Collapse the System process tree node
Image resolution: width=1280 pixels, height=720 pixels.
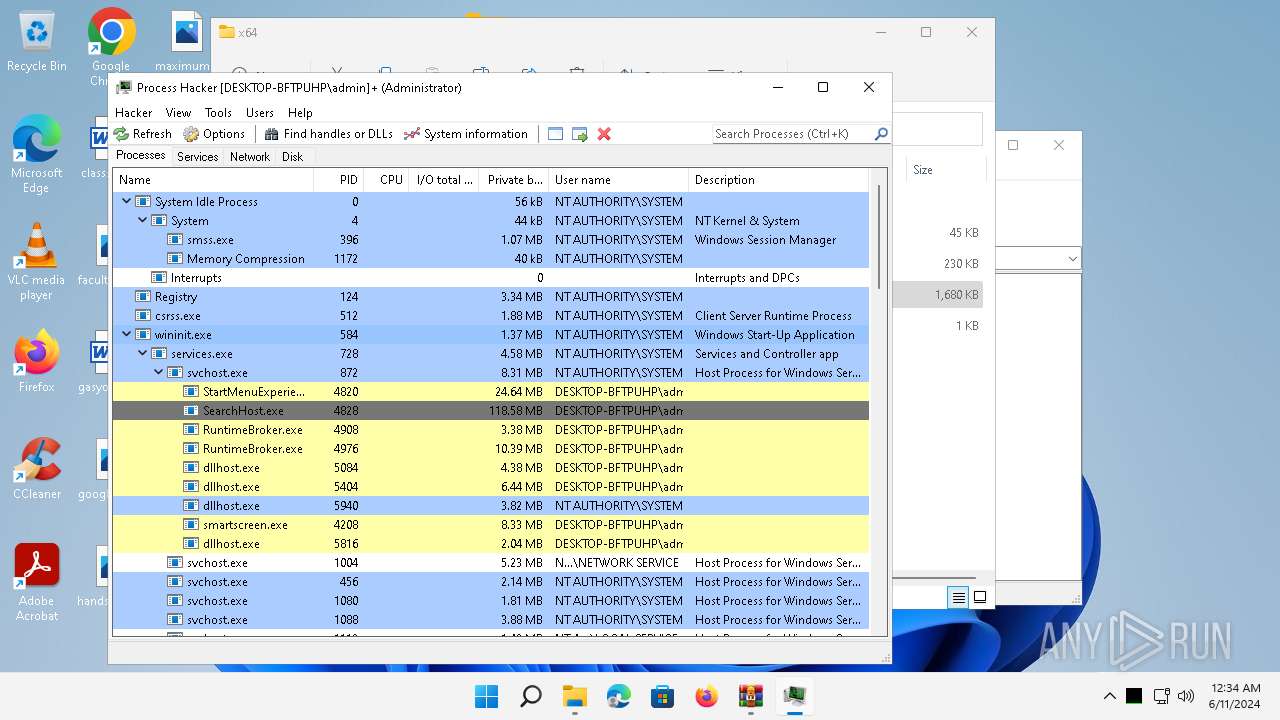click(x=142, y=220)
